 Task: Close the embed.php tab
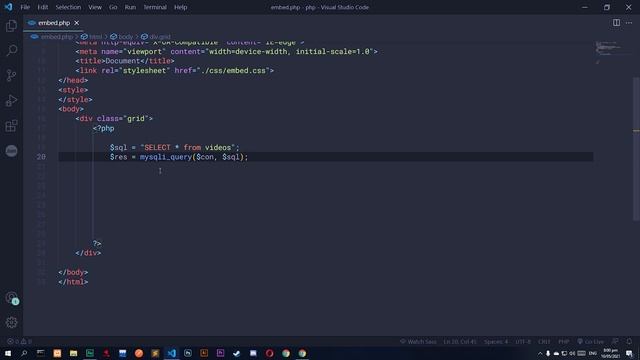[x=76, y=23]
